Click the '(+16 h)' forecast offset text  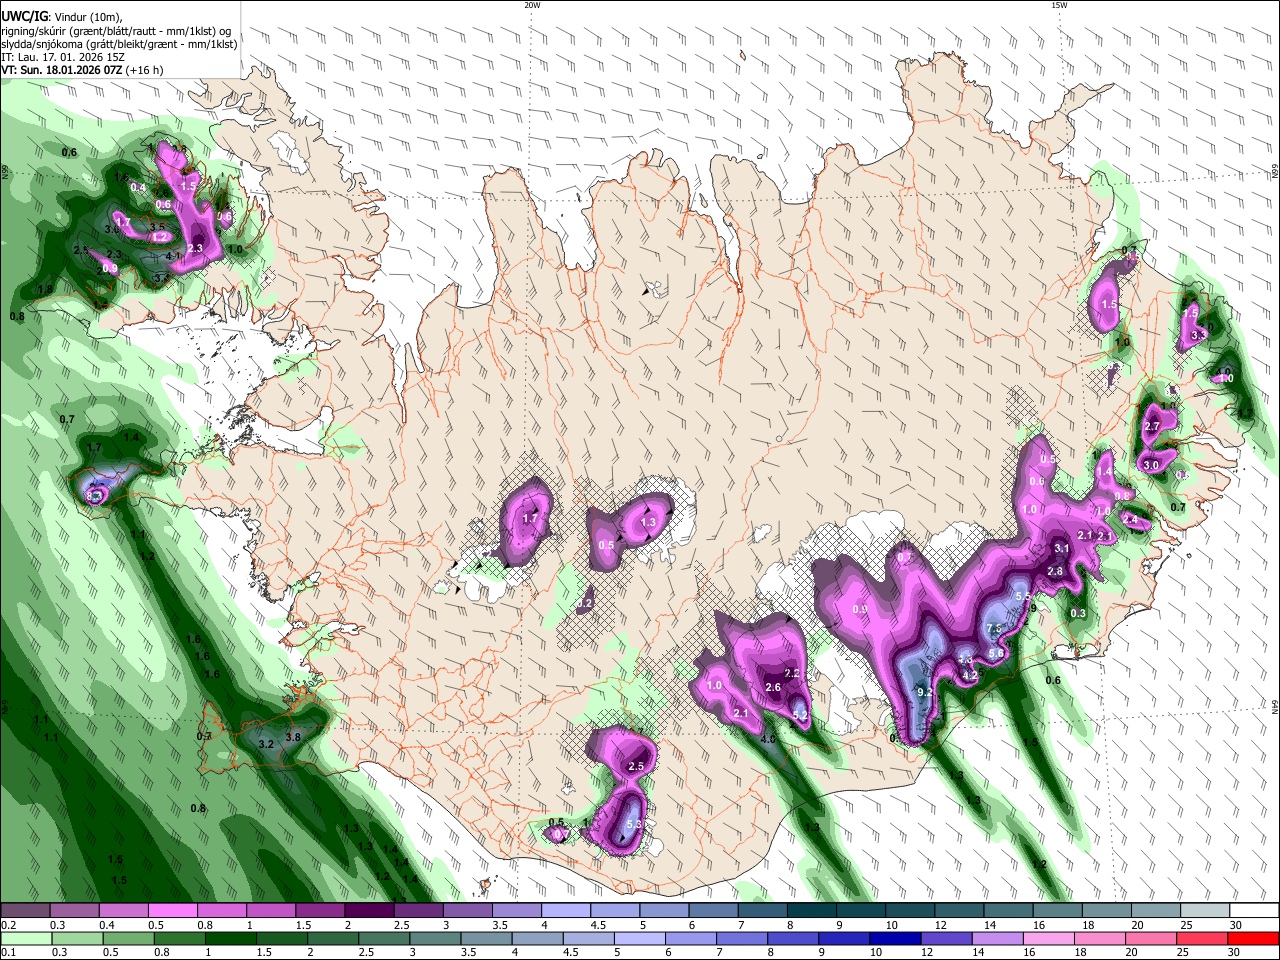tap(145, 70)
